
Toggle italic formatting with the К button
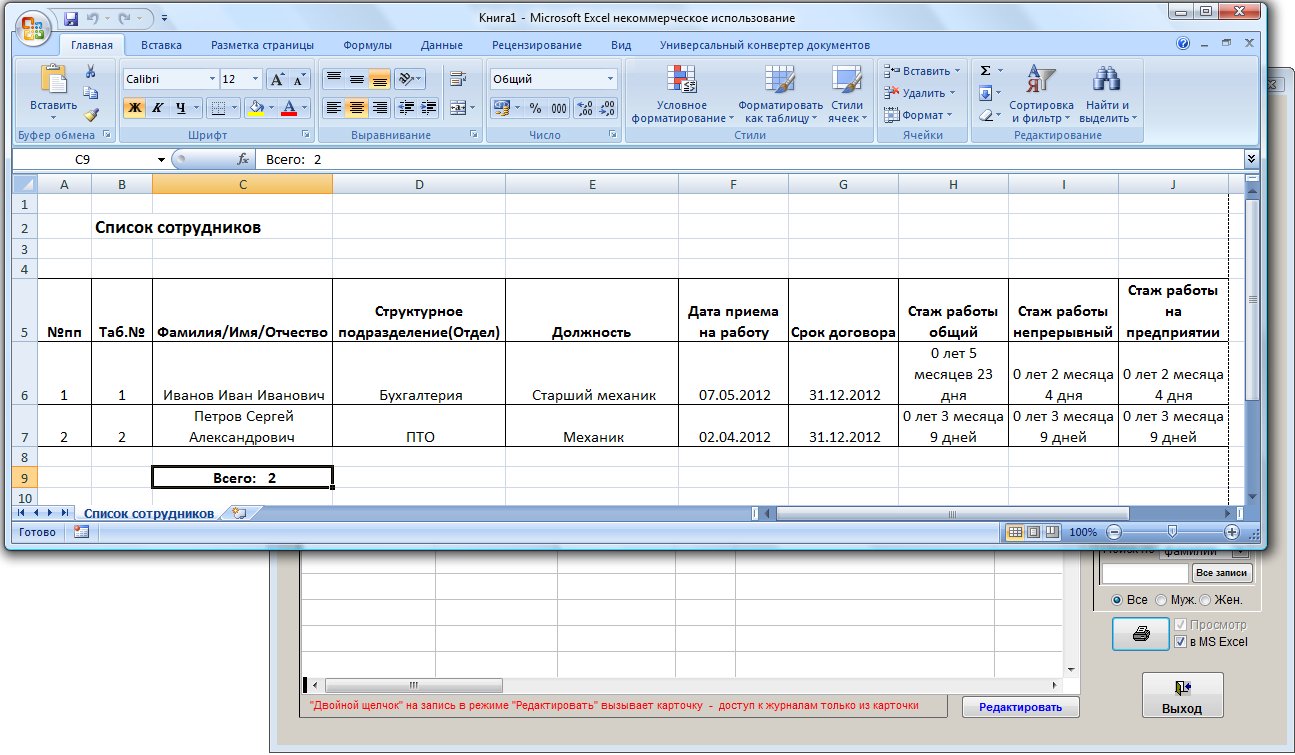pyautogui.click(x=157, y=108)
